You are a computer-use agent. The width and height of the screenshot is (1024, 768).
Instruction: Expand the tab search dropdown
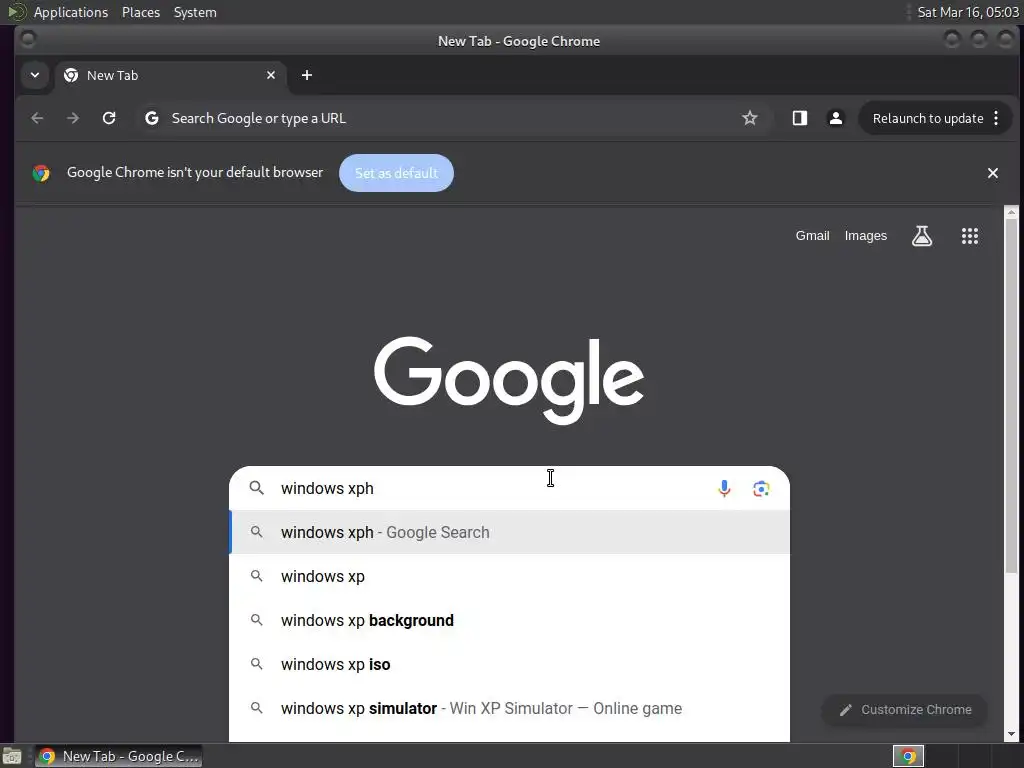35,75
